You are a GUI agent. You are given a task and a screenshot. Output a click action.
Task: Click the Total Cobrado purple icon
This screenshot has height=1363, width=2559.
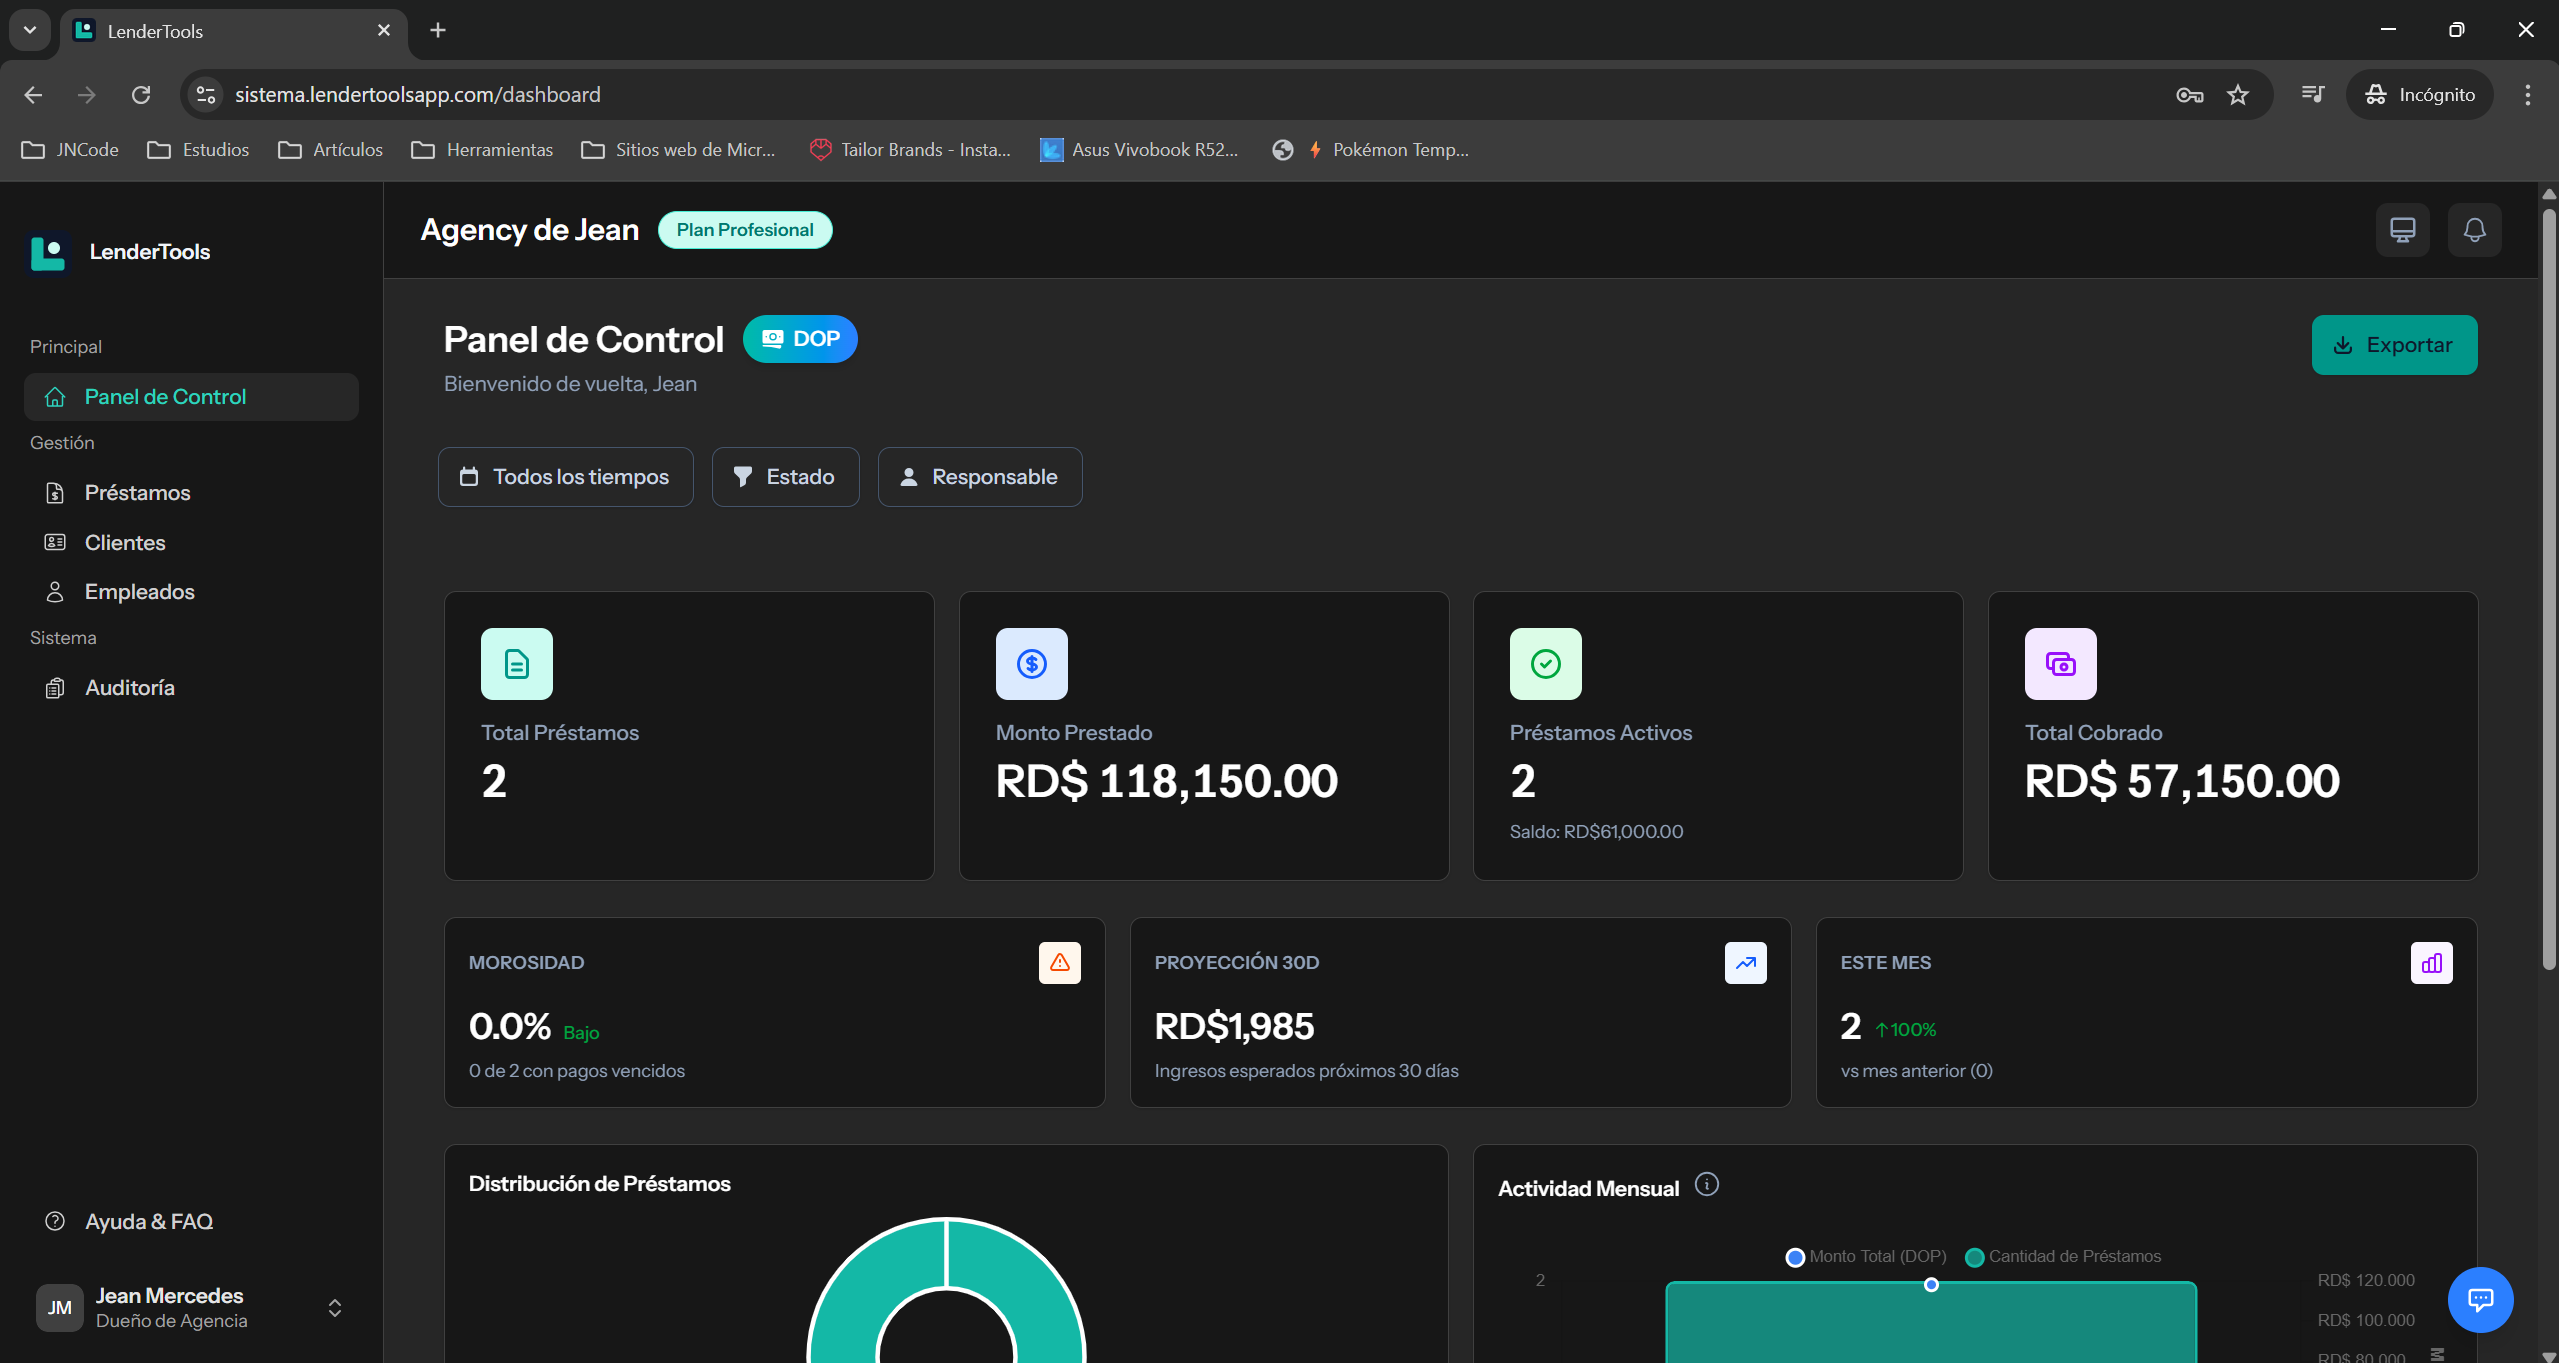(x=2060, y=664)
